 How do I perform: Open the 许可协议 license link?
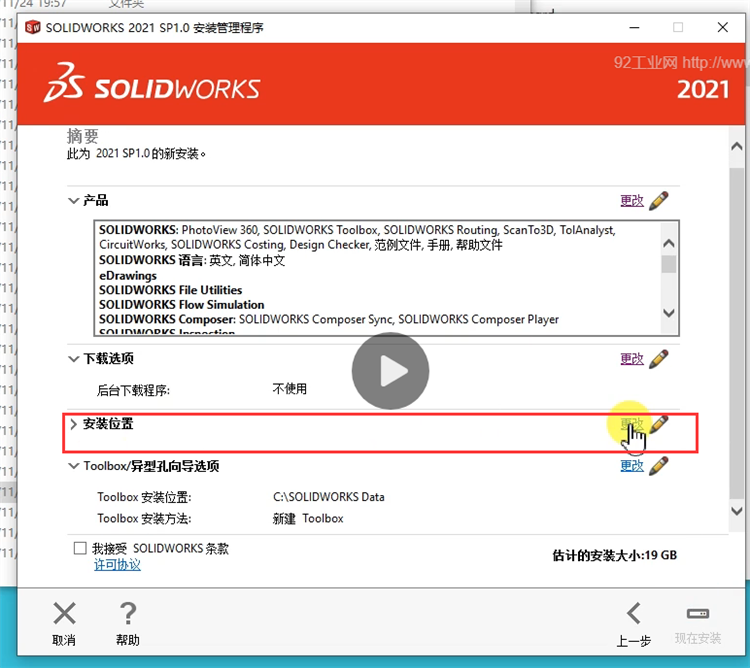(117, 565)
